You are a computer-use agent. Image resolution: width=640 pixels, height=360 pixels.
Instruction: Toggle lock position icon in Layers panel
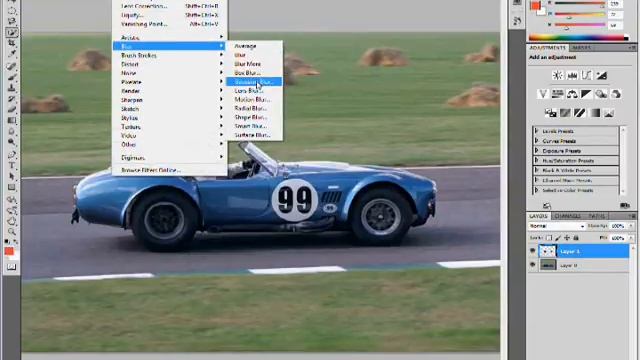point(567,238)
